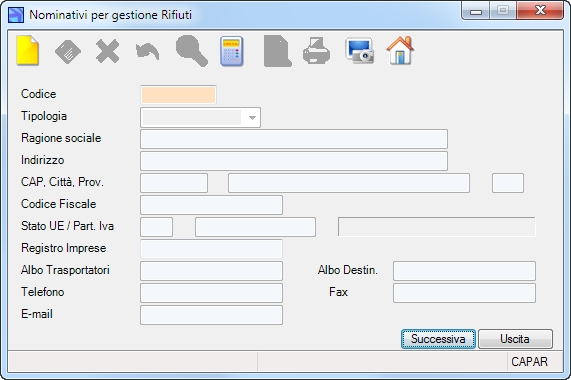Click the Uscita button

515,339
